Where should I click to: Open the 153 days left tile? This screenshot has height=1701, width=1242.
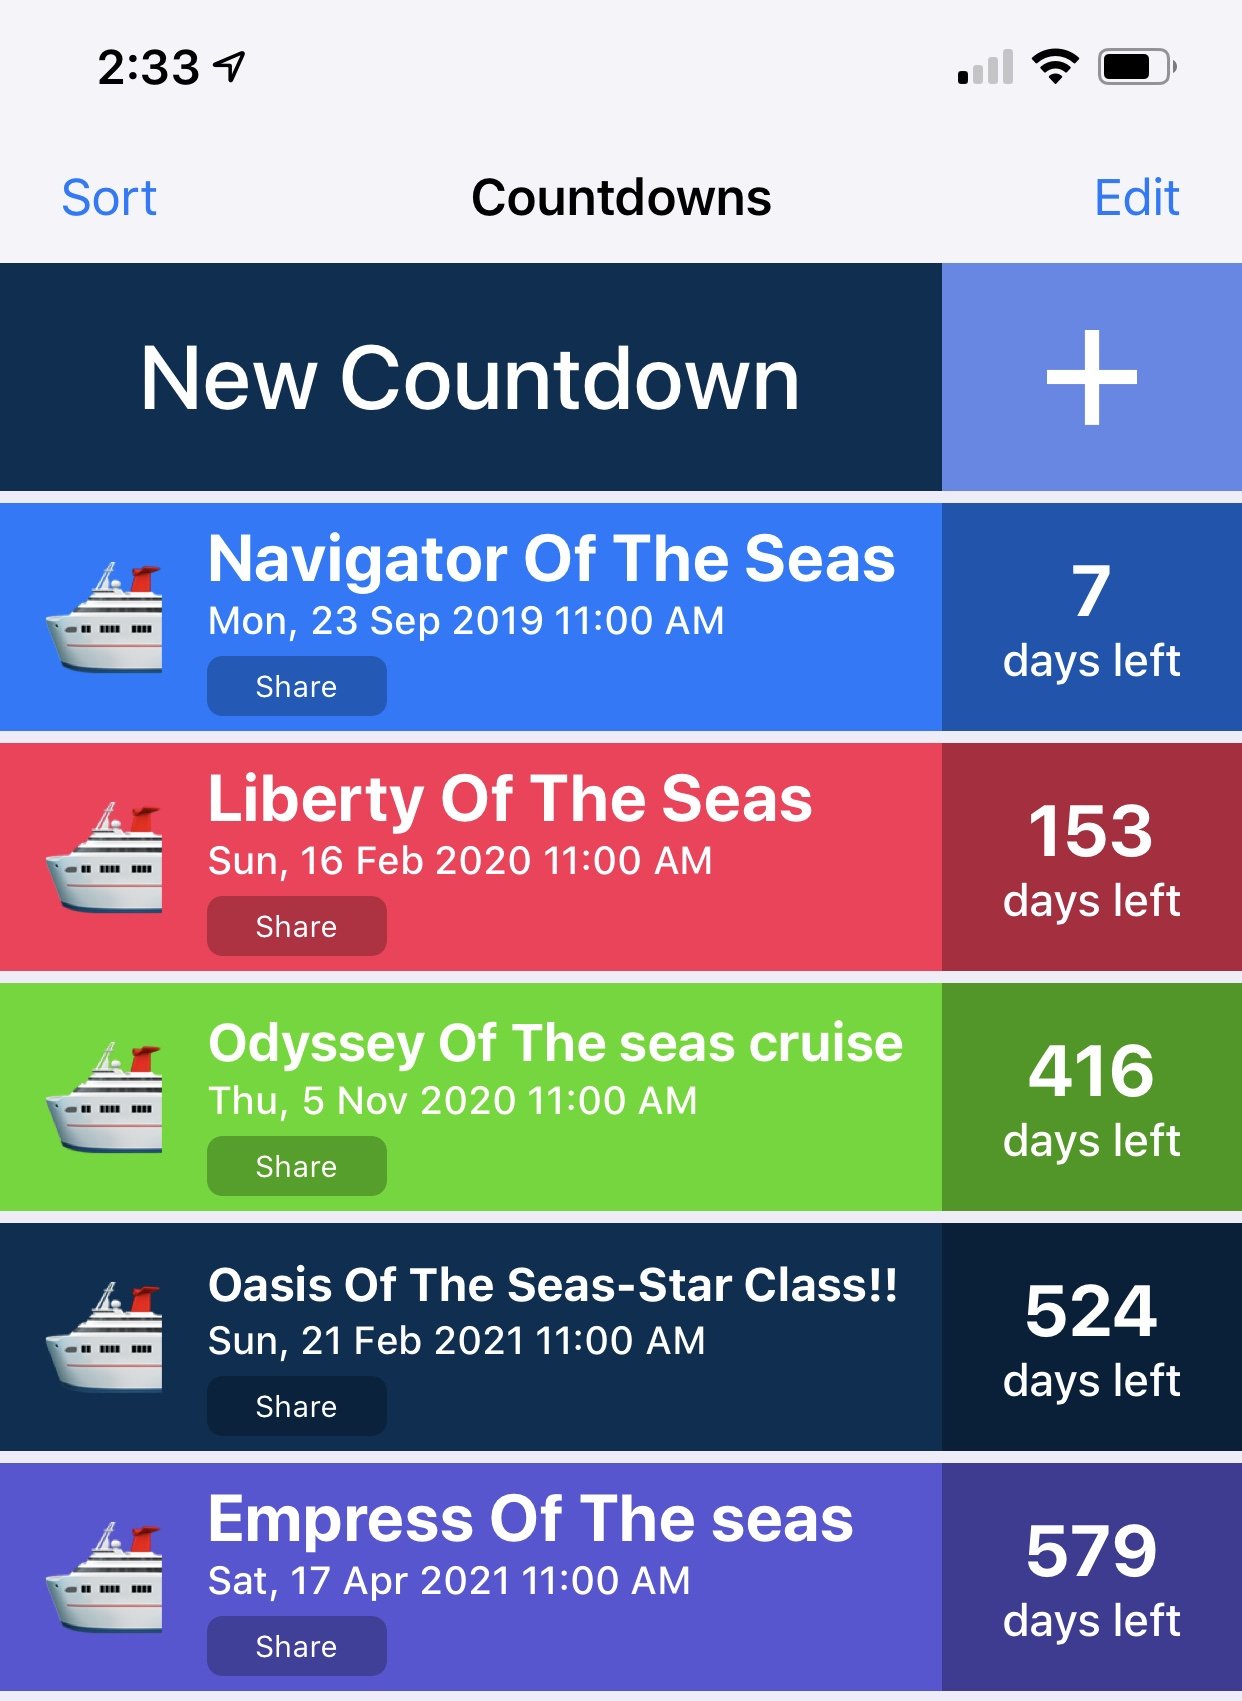pos(1091,857)
